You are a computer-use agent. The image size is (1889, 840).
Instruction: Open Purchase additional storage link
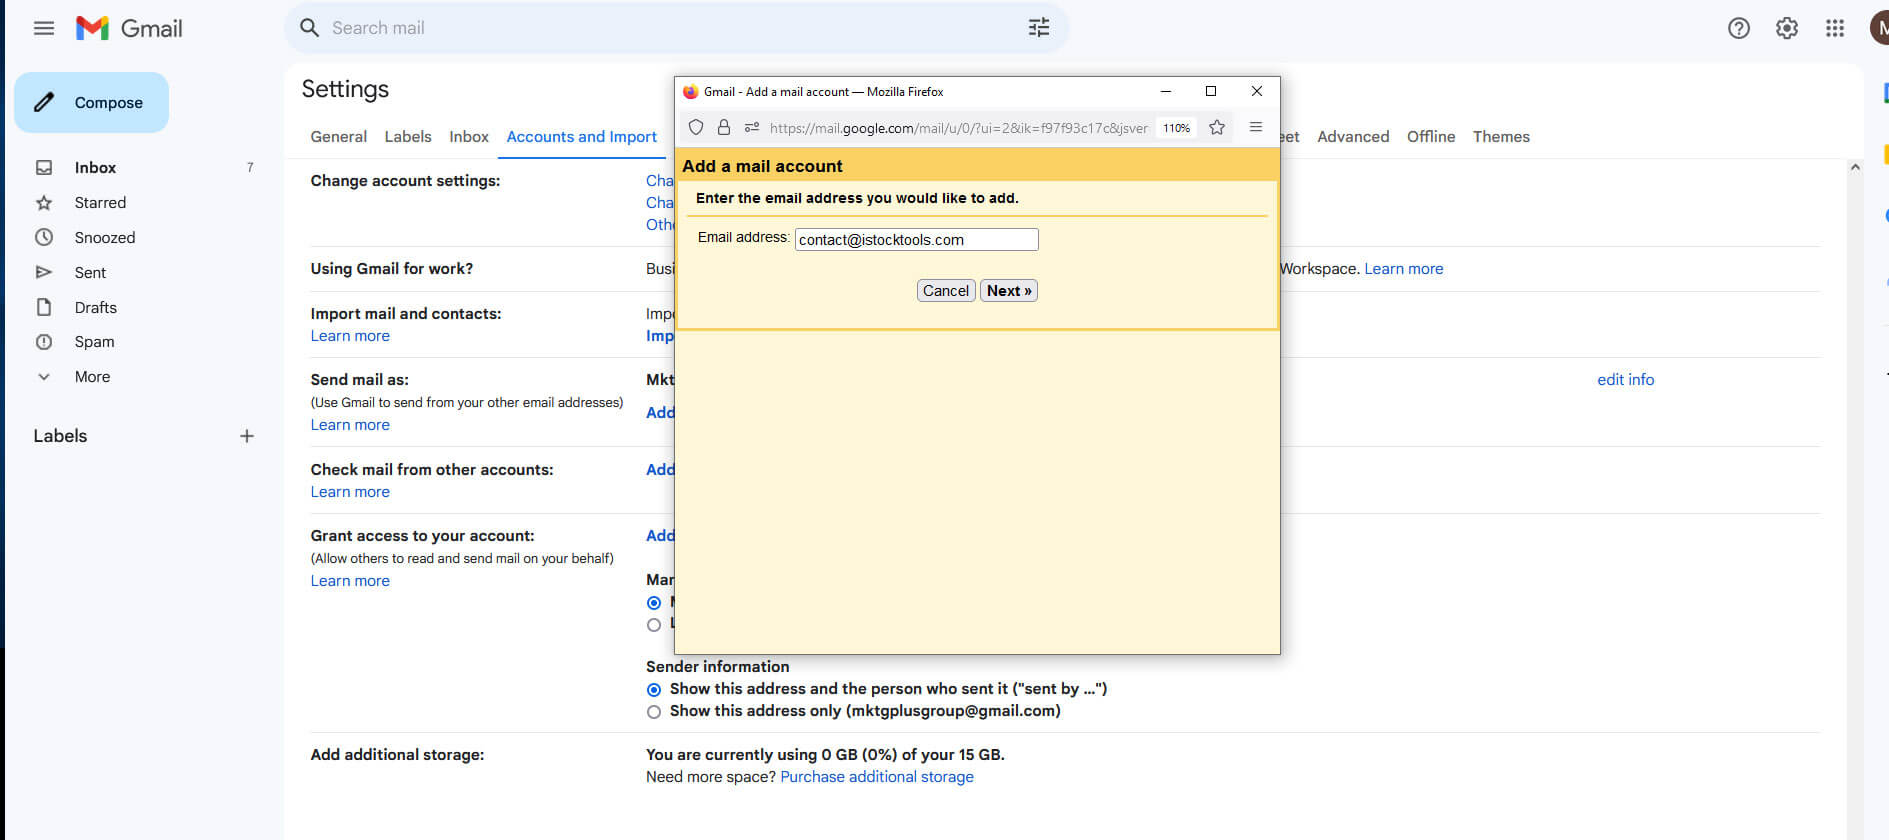(x=877, y=777)
